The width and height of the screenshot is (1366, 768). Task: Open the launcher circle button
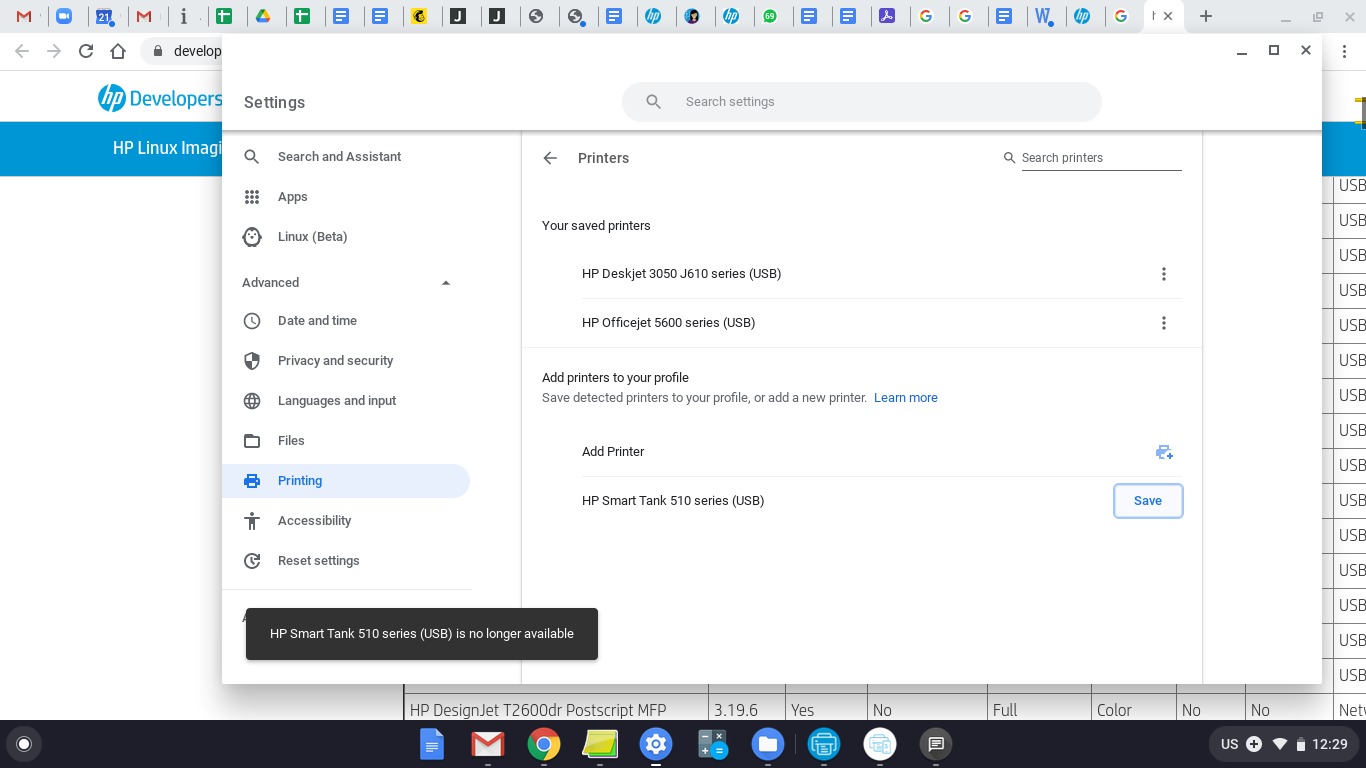24,744
